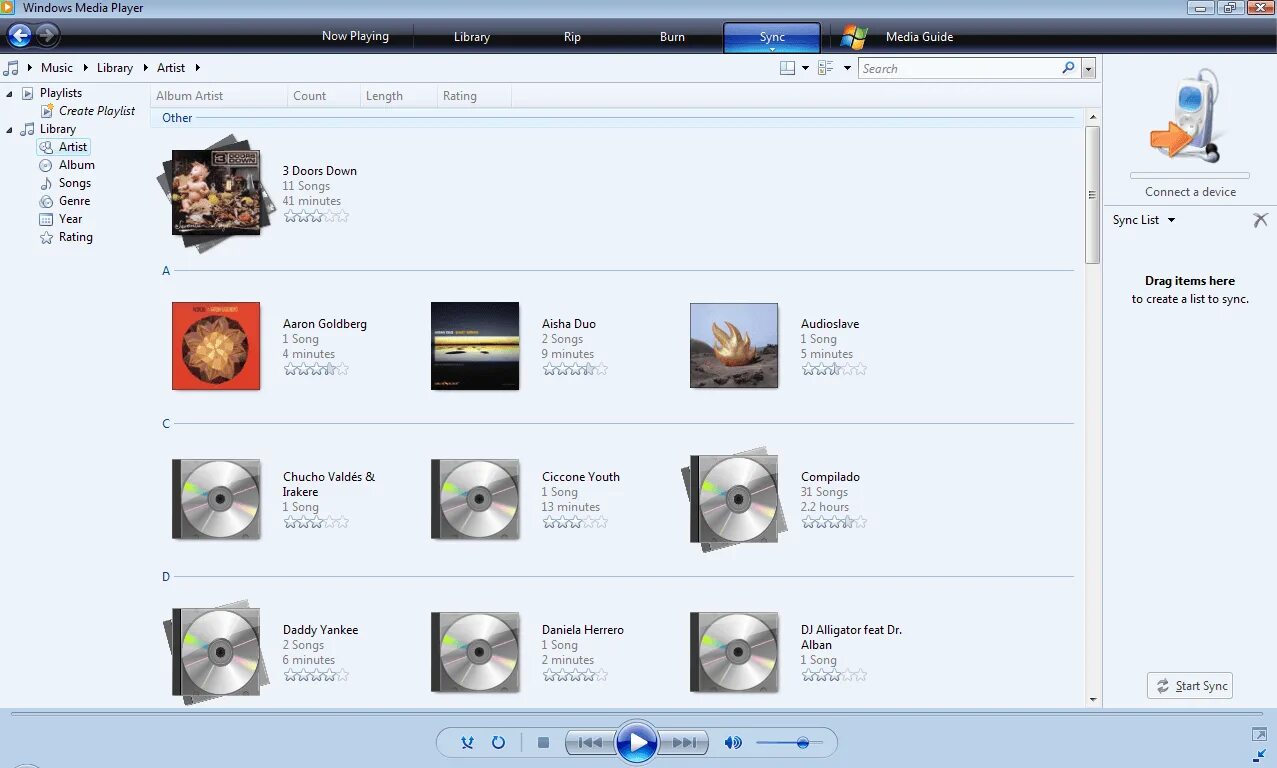Select the Genre icon in Library tree
This screenshot has height=768, width=1277.
(46, 201)
